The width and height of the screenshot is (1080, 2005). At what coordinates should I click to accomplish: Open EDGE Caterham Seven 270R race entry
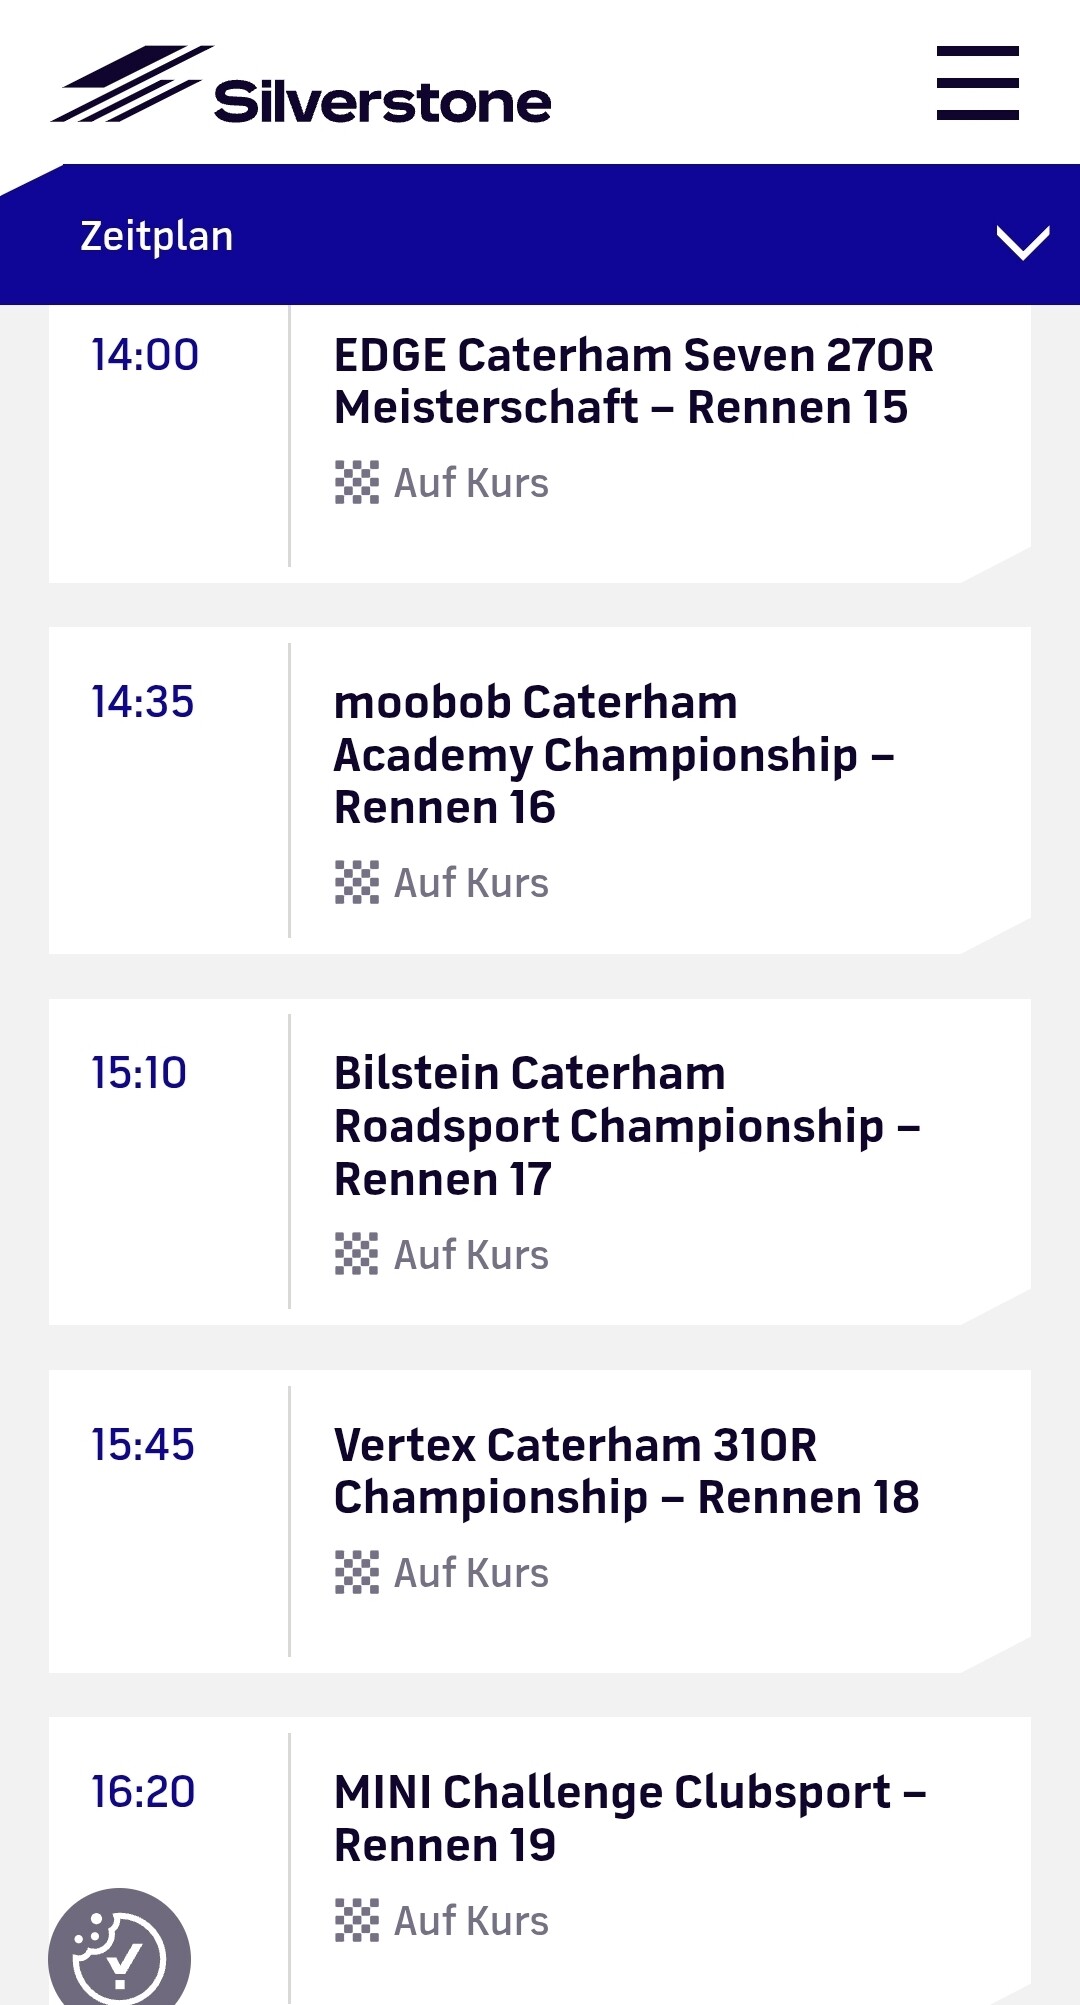point(633,381)
